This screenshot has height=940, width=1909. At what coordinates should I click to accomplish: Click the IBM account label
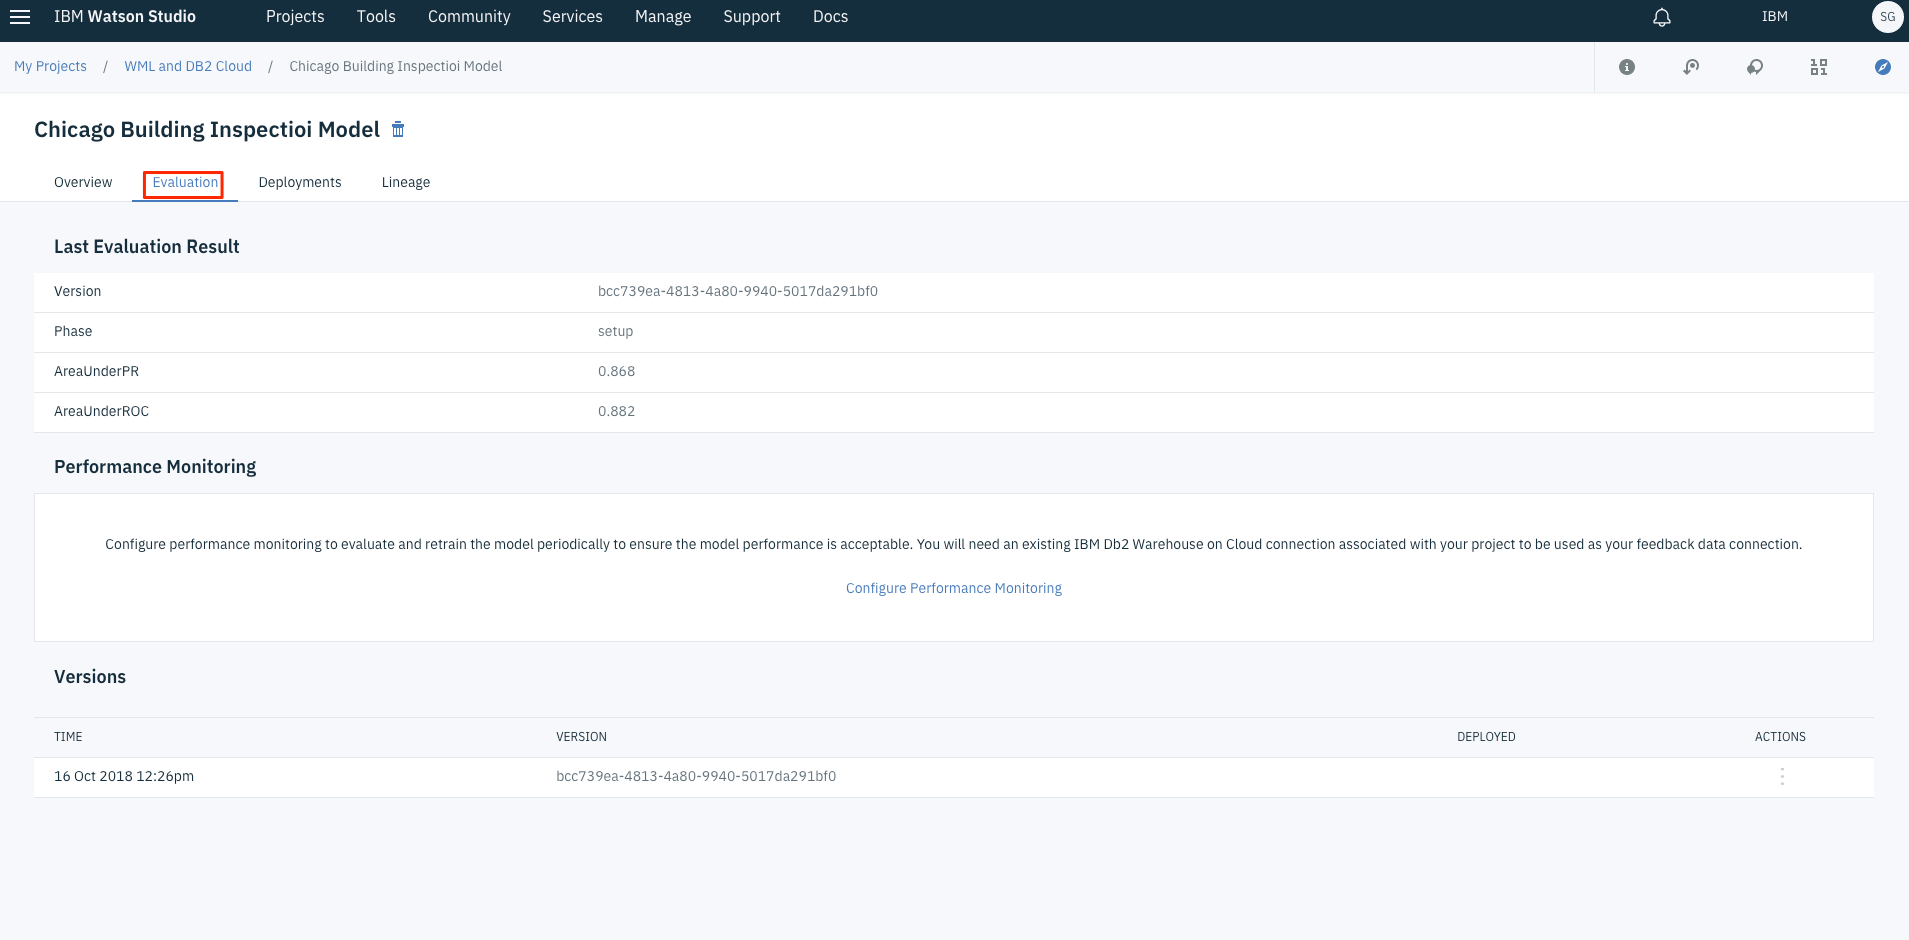(x=1774, y=17)
